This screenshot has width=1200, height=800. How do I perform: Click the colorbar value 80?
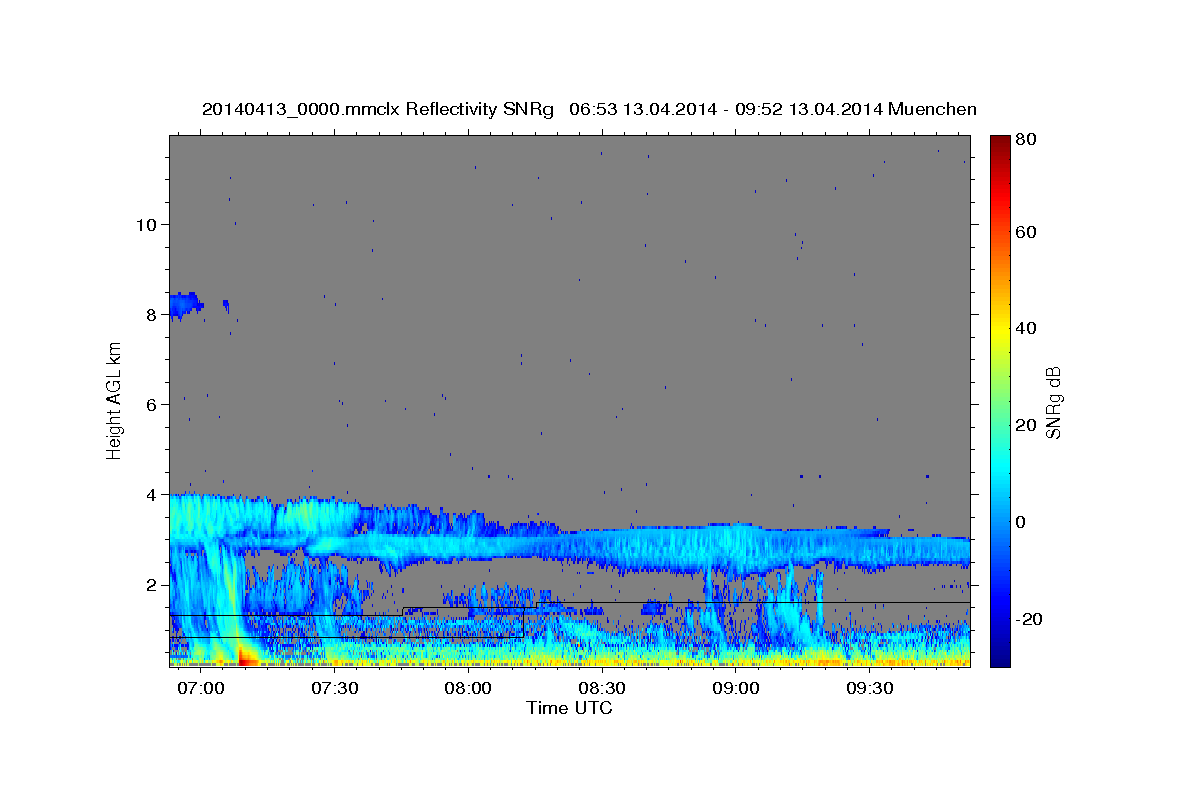coord(1024,140)
